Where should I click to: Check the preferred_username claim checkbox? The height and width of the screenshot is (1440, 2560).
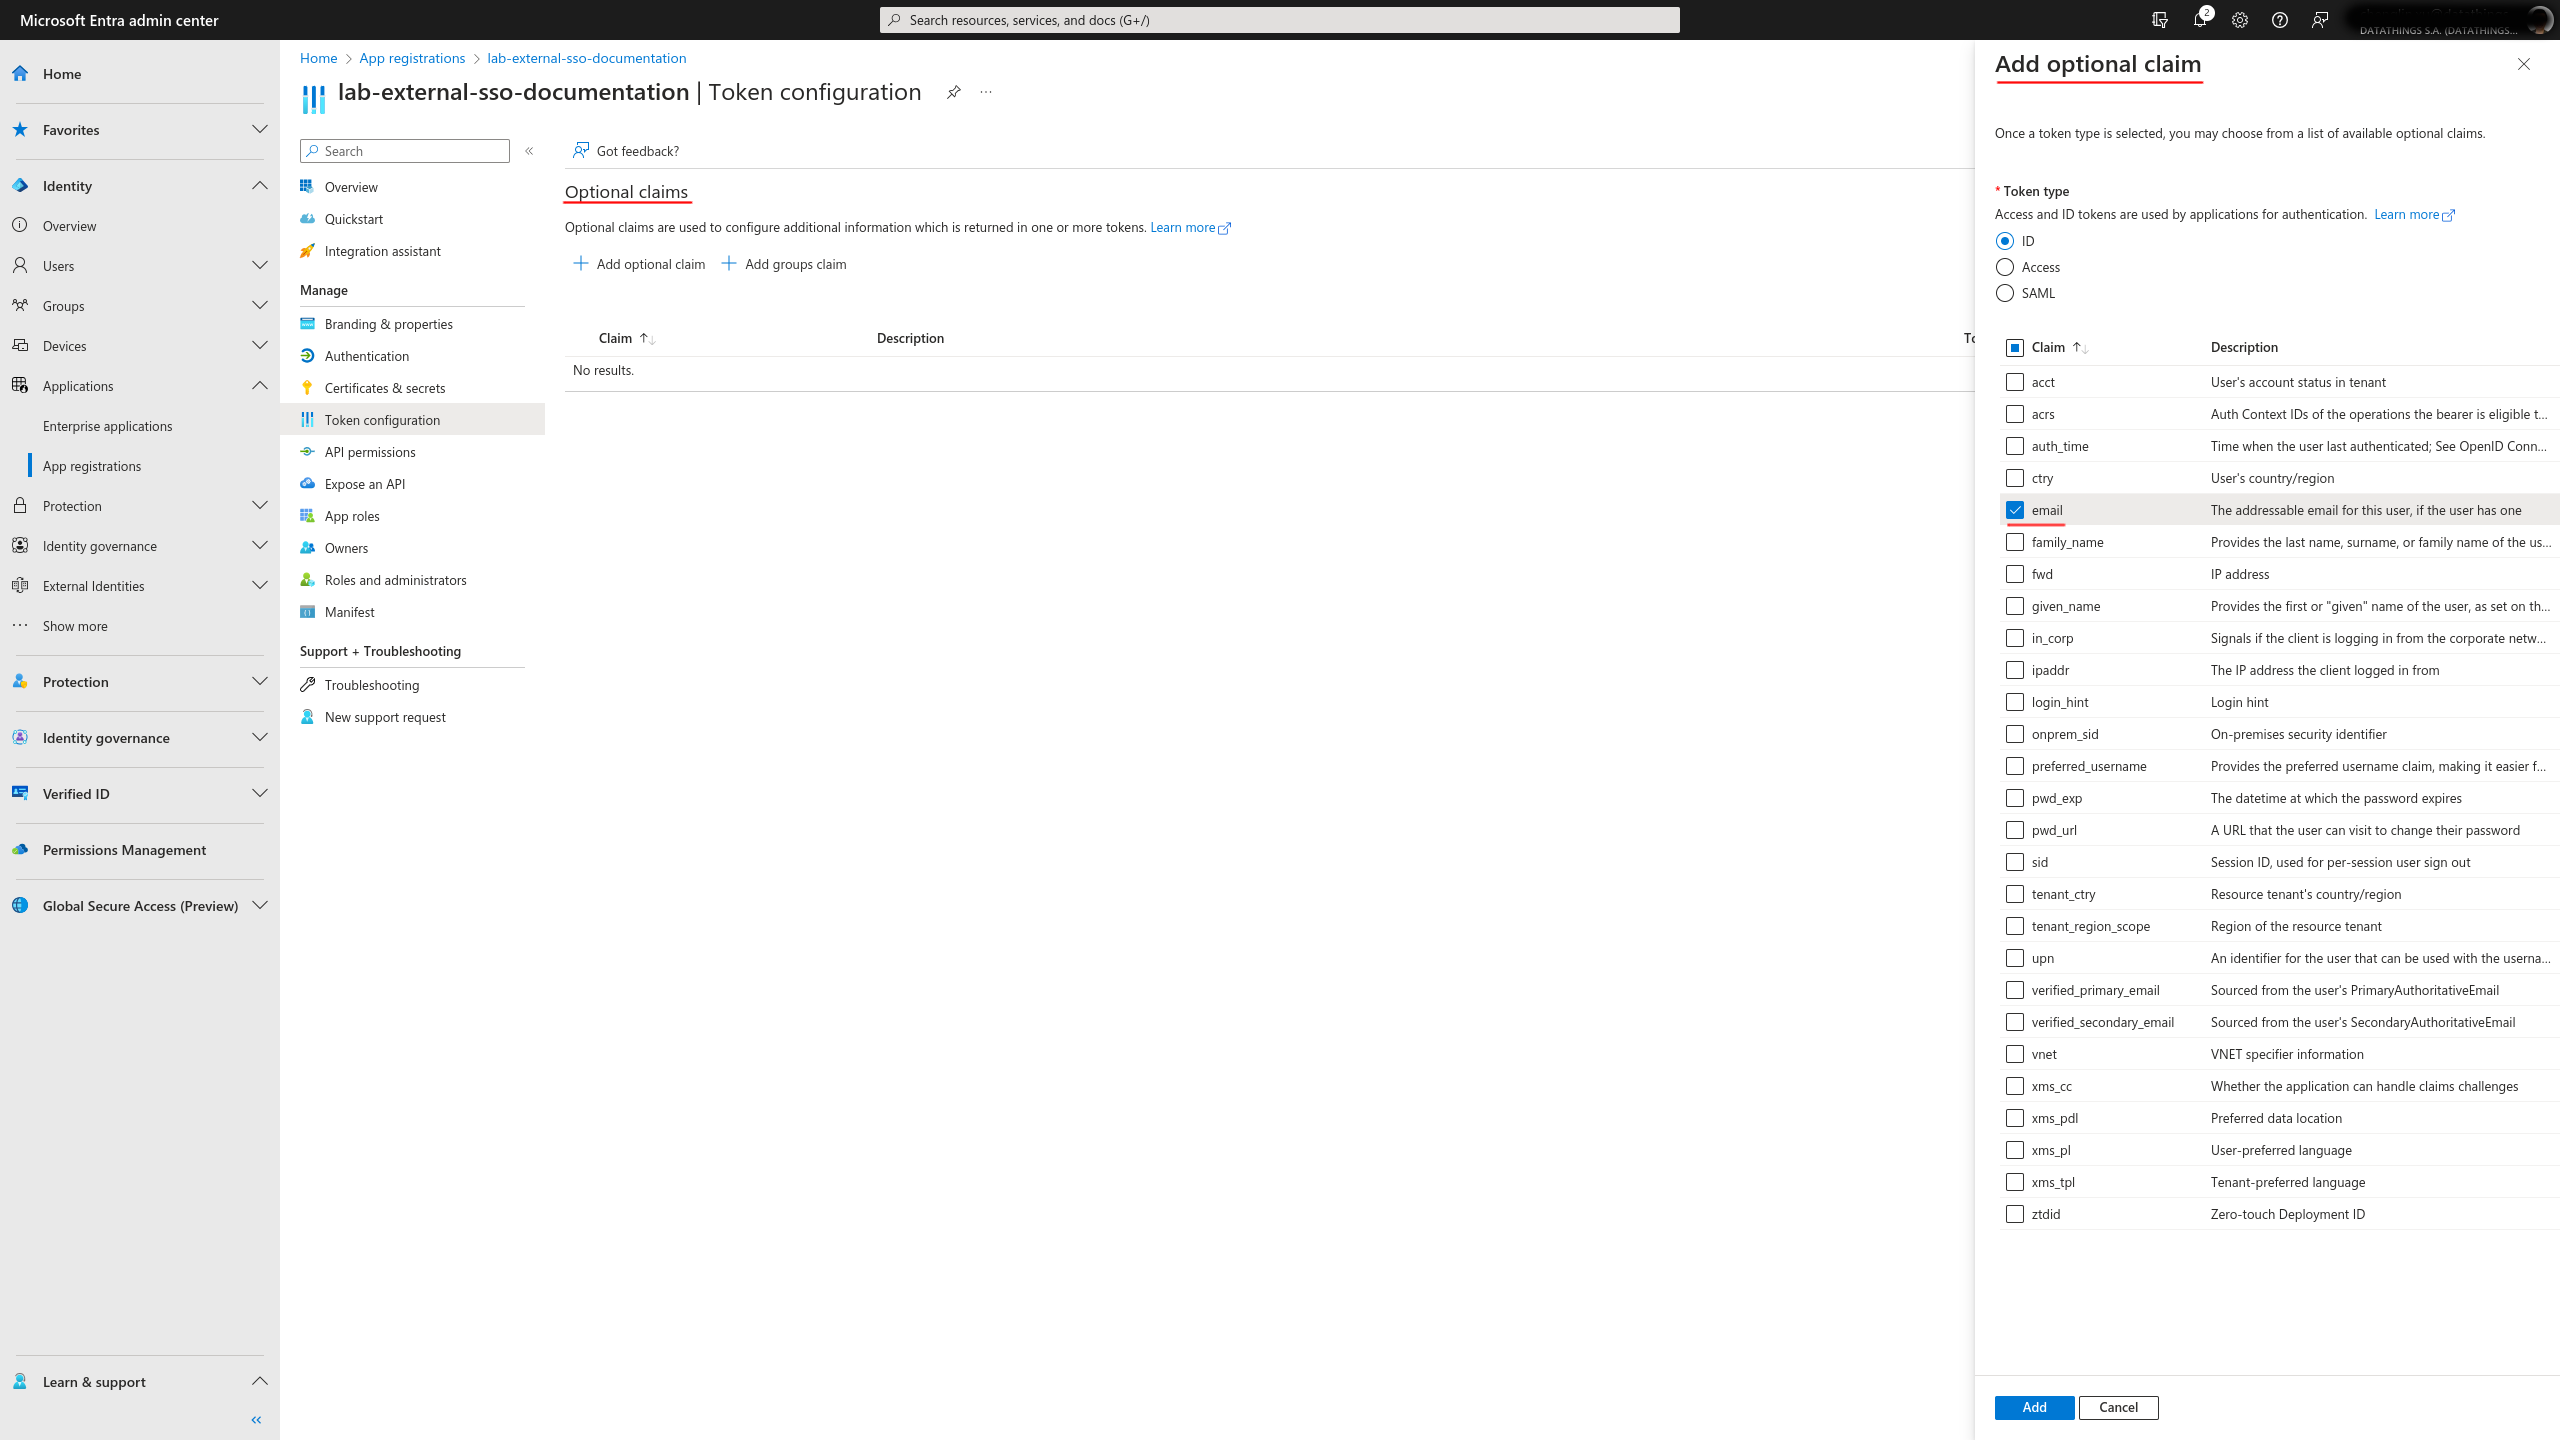pos(2015,766)
